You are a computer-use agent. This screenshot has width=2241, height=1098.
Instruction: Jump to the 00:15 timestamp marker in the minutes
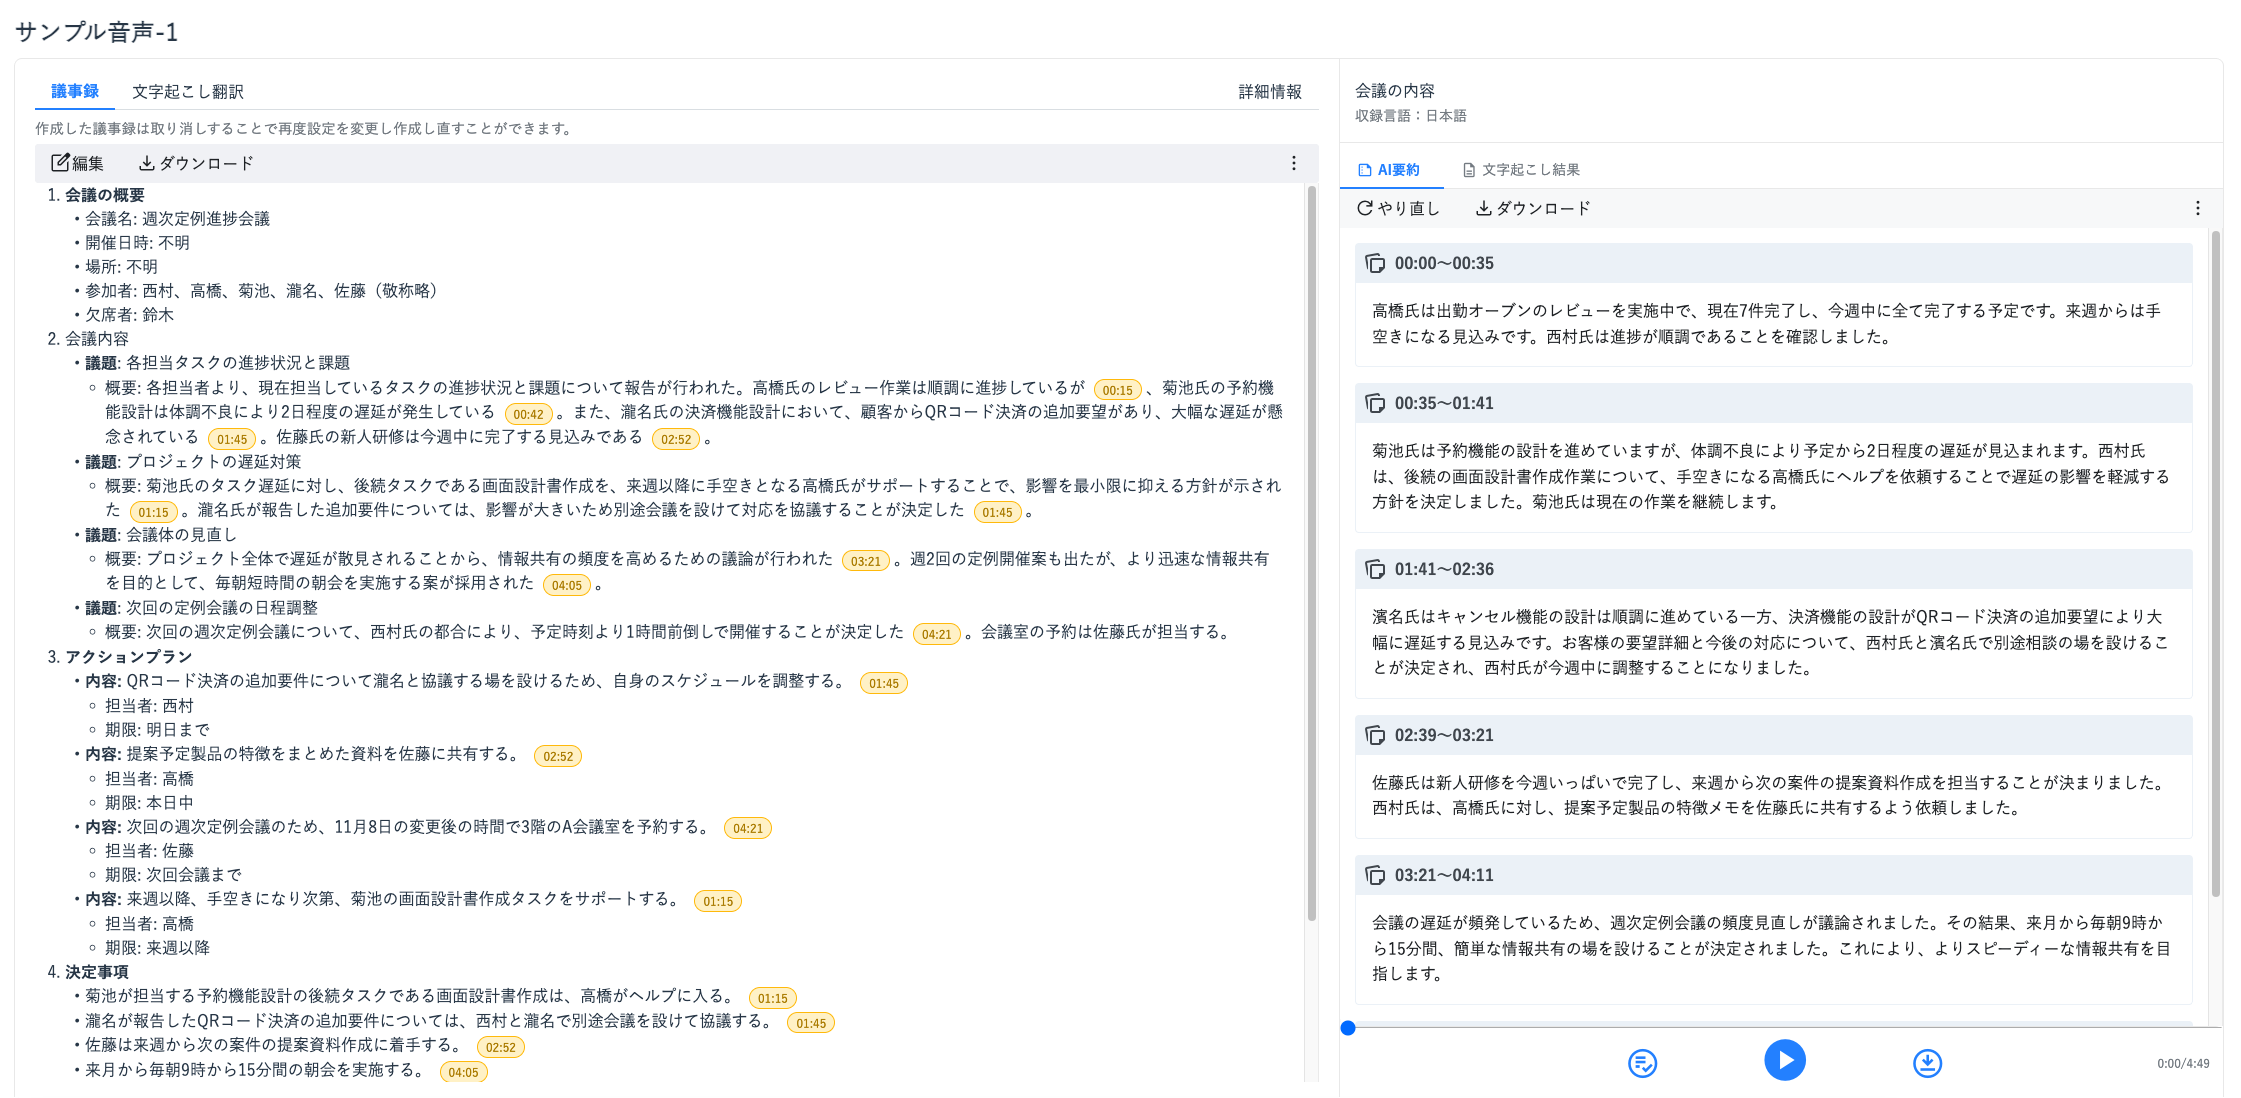(x=1117, y=390)
